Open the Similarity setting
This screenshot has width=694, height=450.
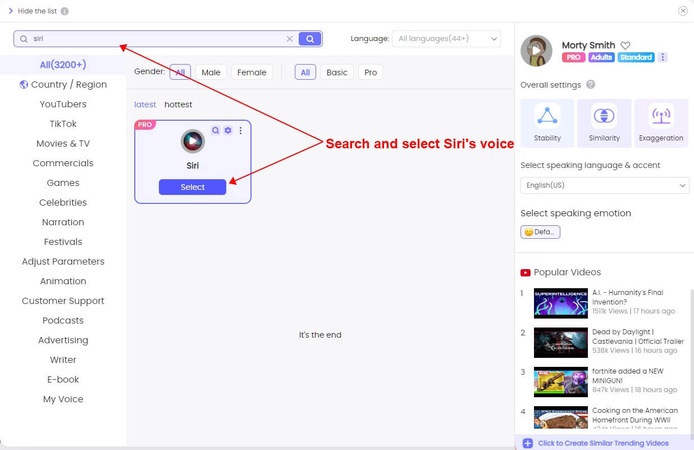click(x=604, y=123)
